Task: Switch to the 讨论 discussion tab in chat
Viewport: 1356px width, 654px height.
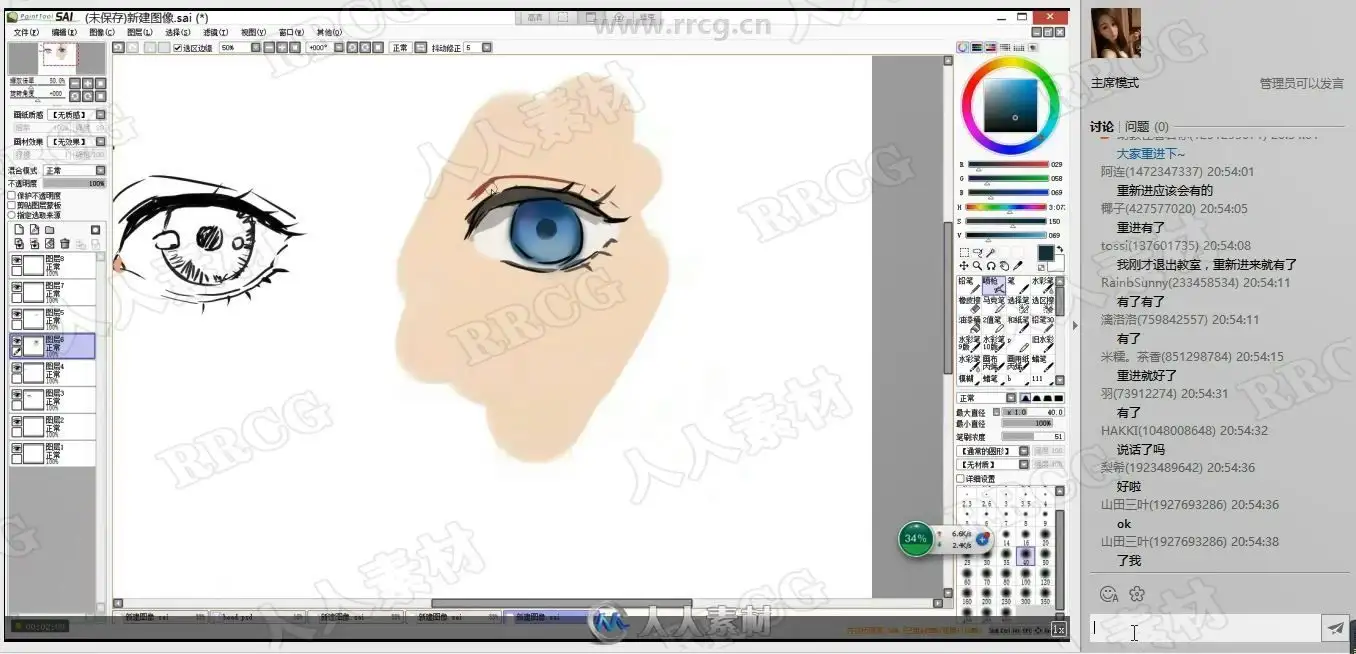Action: tap(1102, 127)
